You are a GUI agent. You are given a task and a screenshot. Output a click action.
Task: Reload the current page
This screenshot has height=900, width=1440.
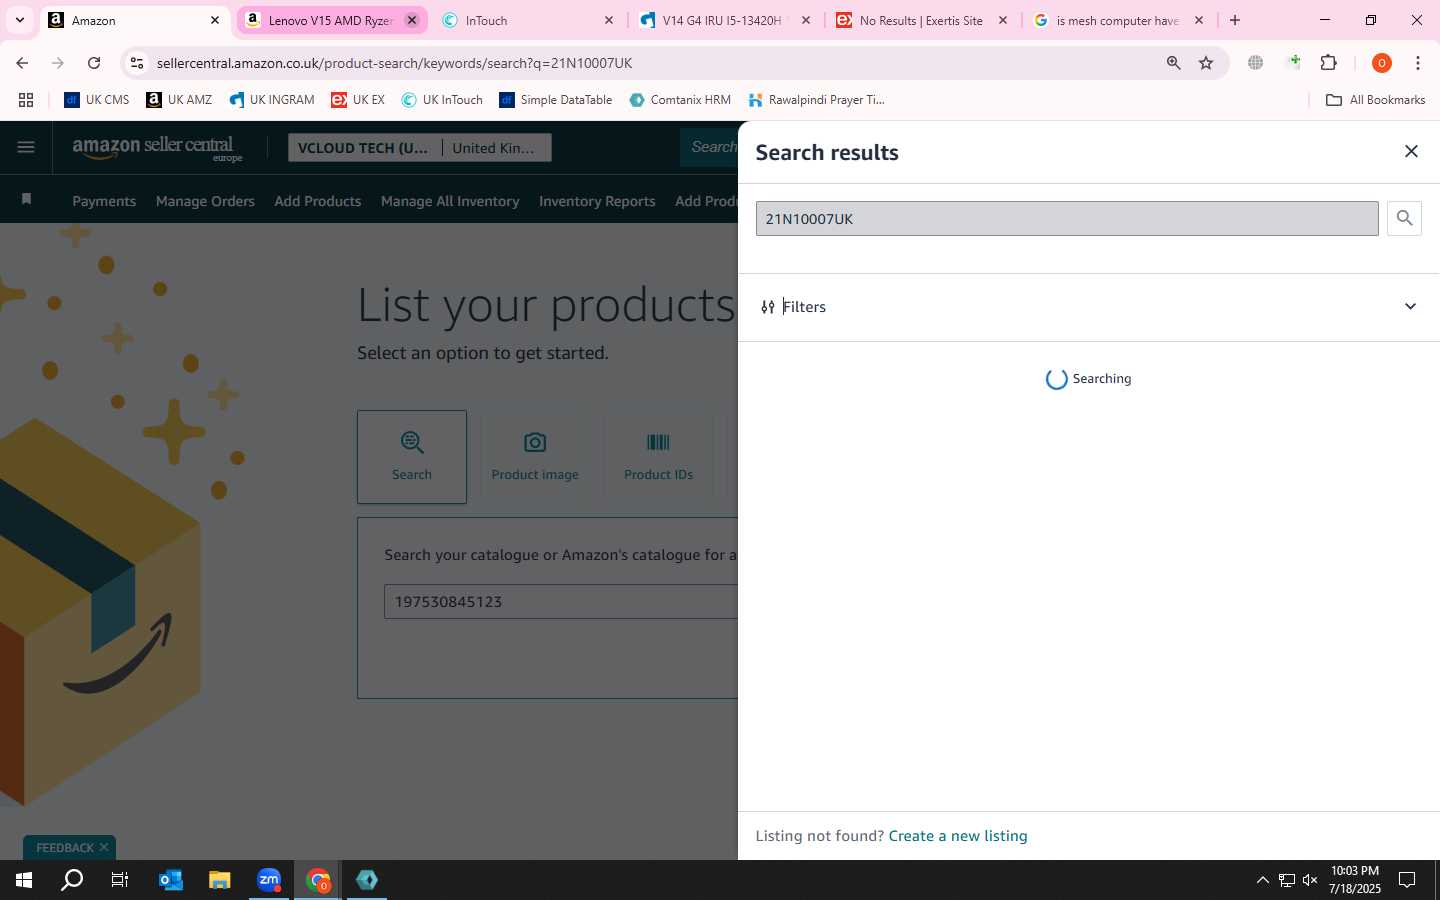(94, 63)
